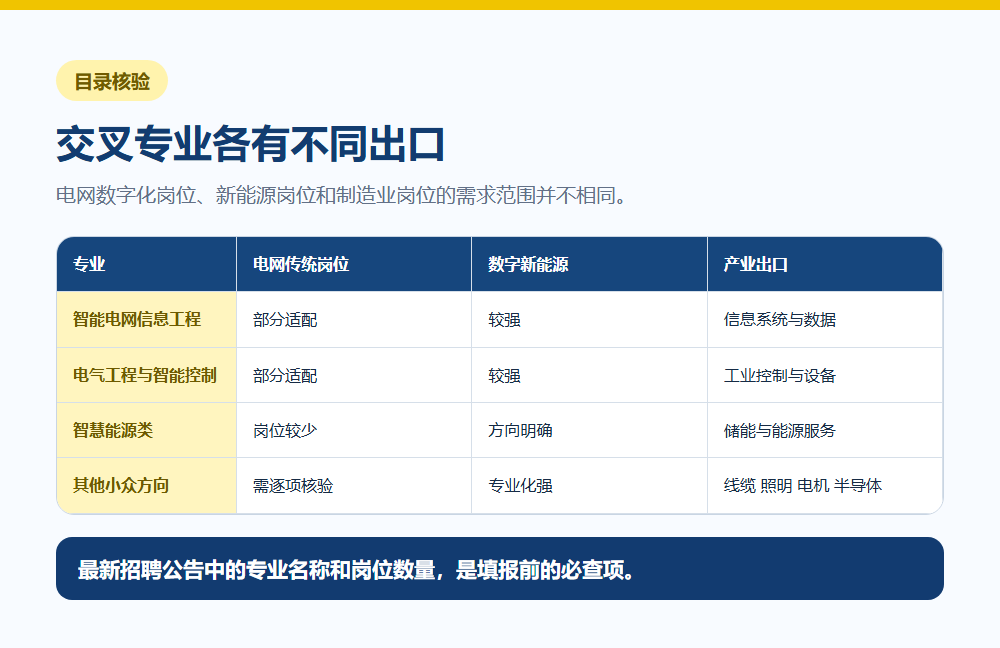Select the heading 交叉专业各有不同出口
The image size is (1000, 648).
(251, 144)
